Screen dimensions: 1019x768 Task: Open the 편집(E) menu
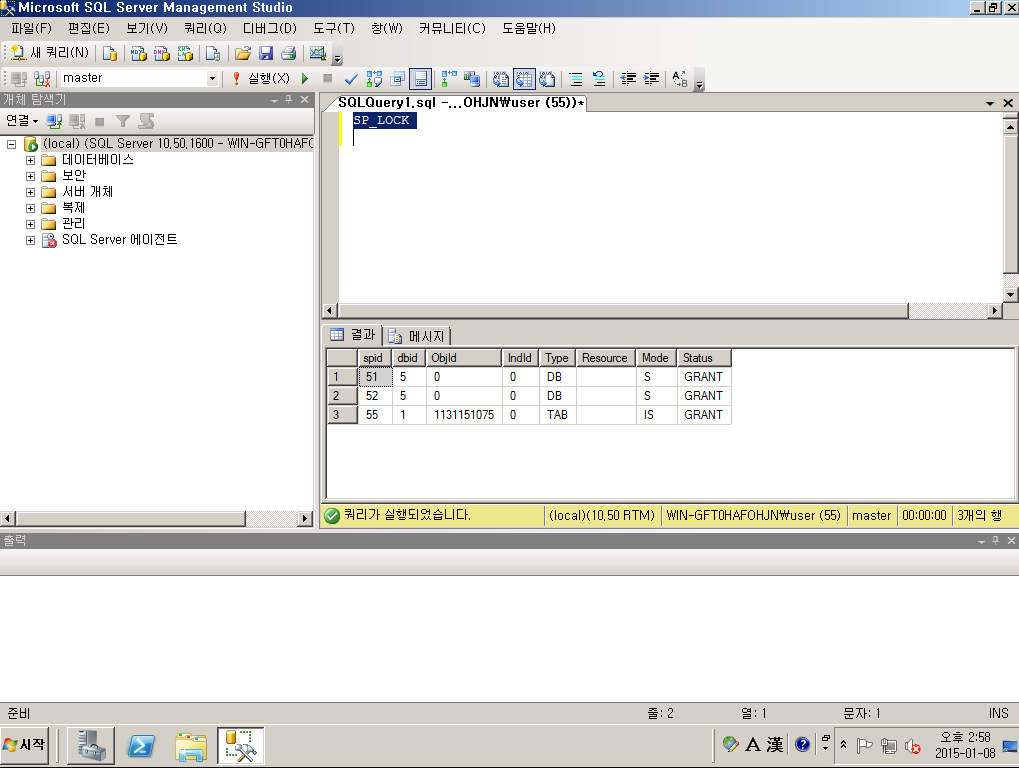[x=88, y=29]
